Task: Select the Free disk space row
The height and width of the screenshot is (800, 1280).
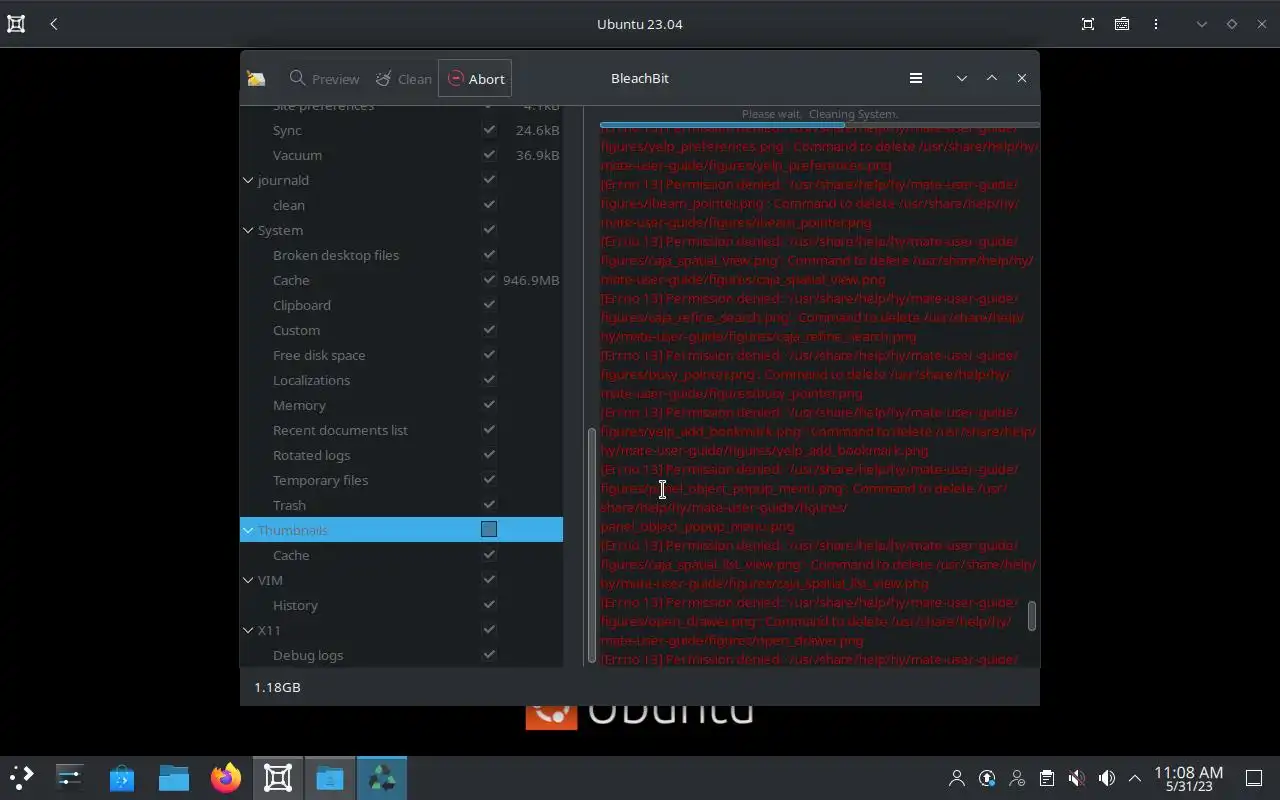Action: click(401, 355)
